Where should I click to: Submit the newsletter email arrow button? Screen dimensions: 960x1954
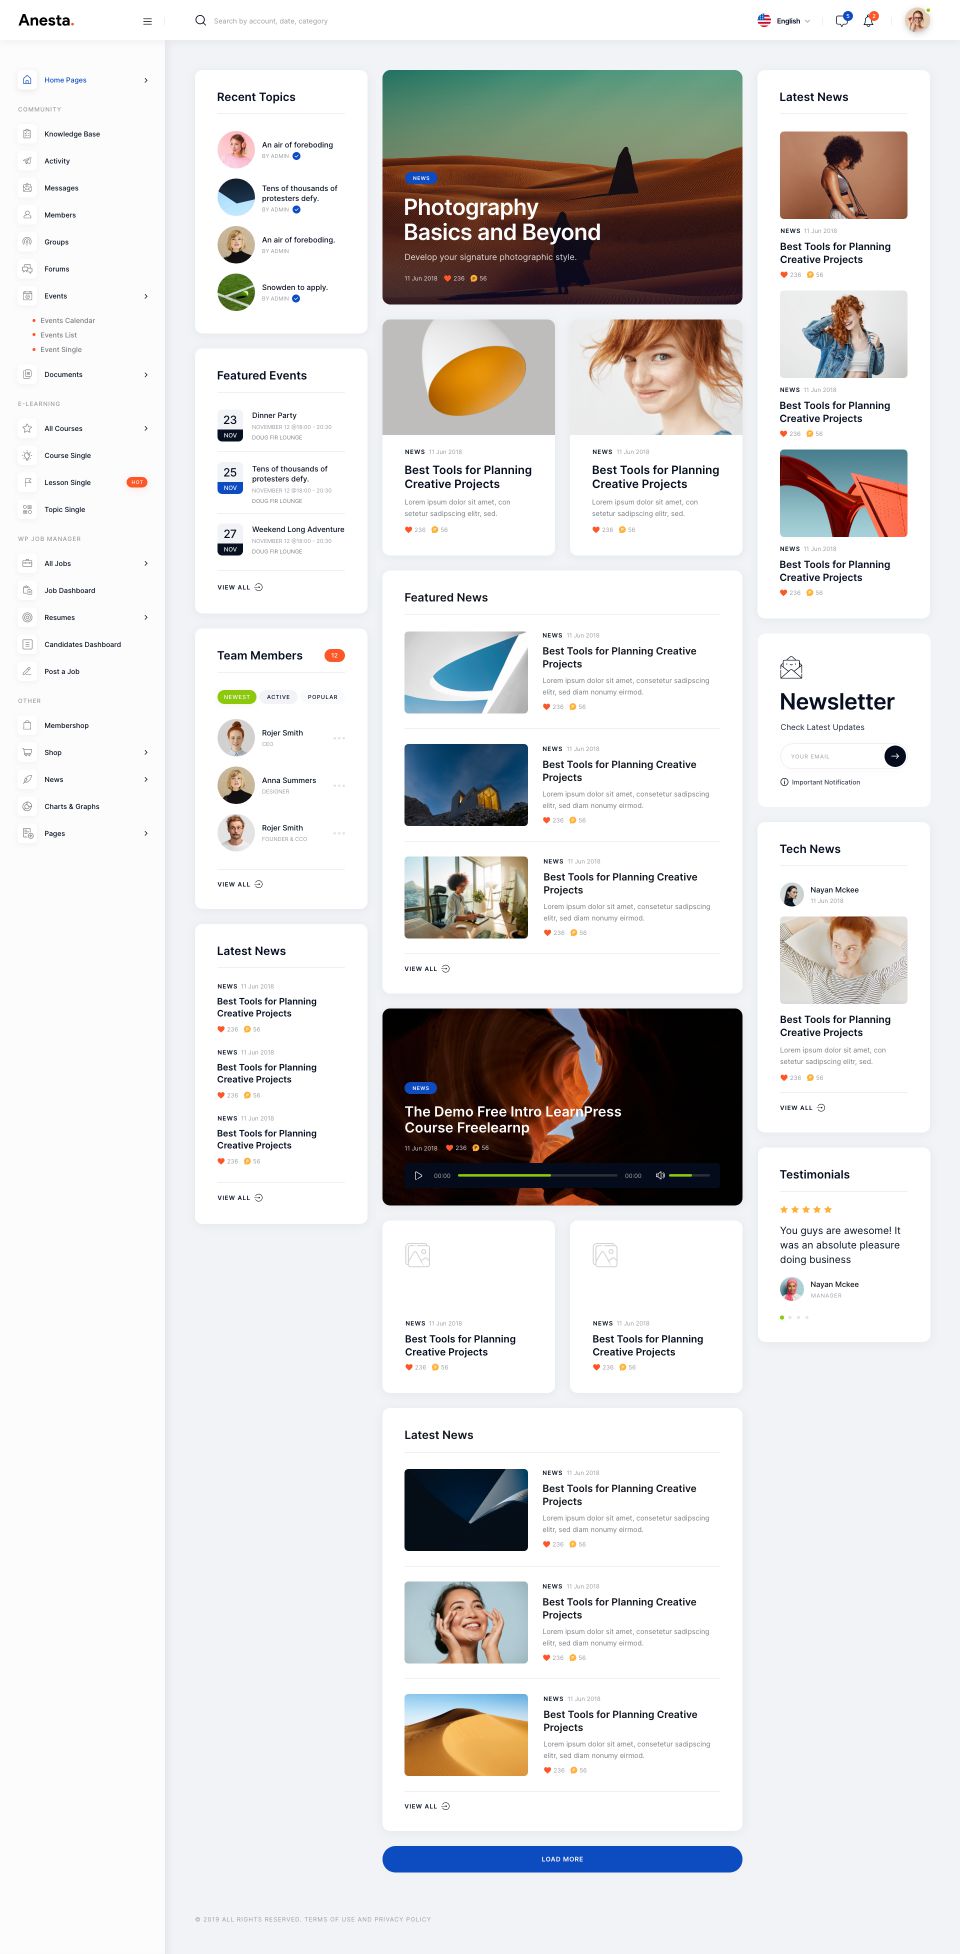pos(895,756)
